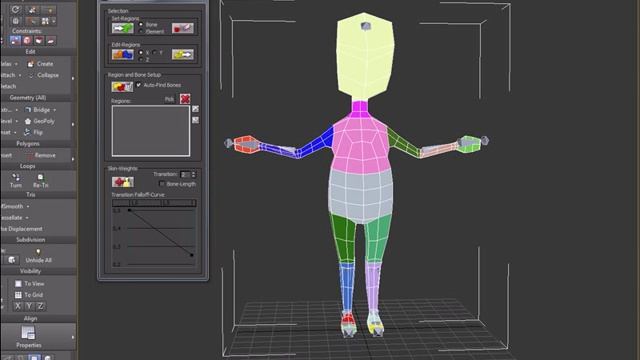Toggle the Y align axis button
This screenshot has height=360, width=640.
(x=29, y=306)
